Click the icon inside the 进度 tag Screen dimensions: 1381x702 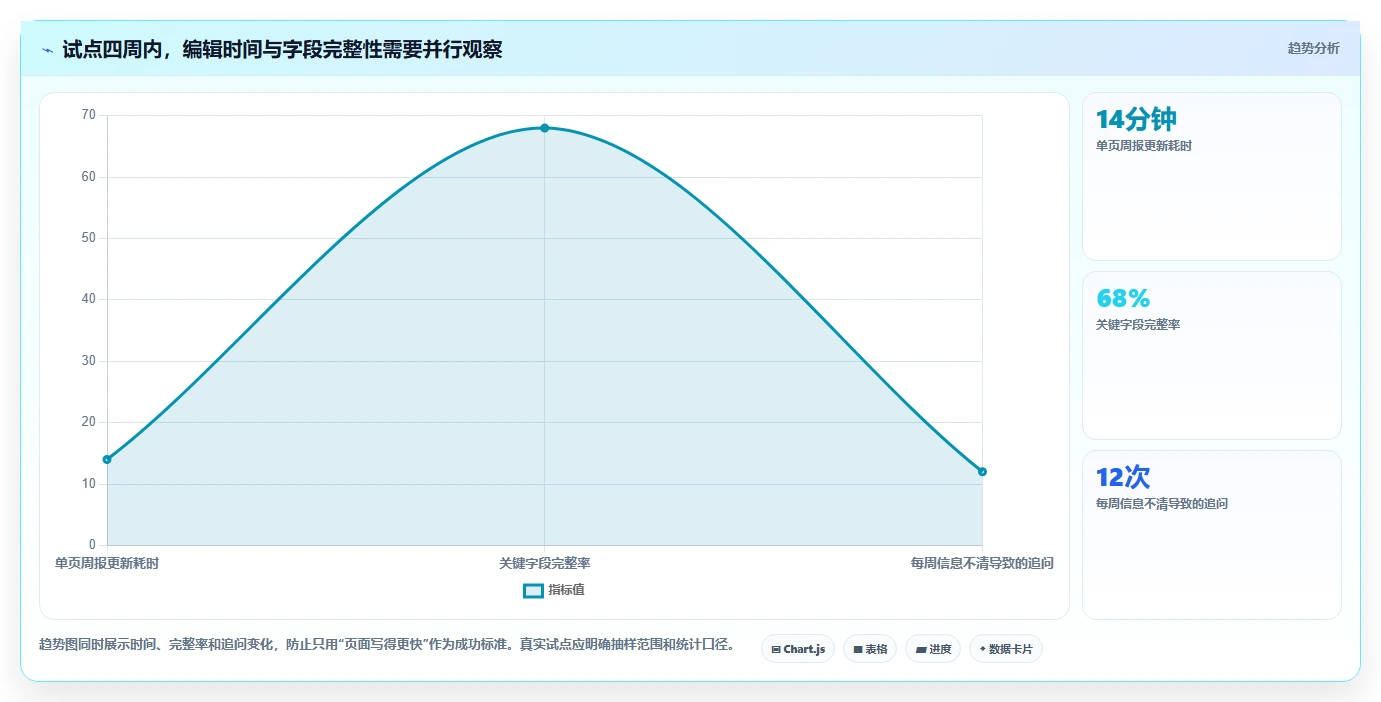pyautogui.click(x=921, y=650)
